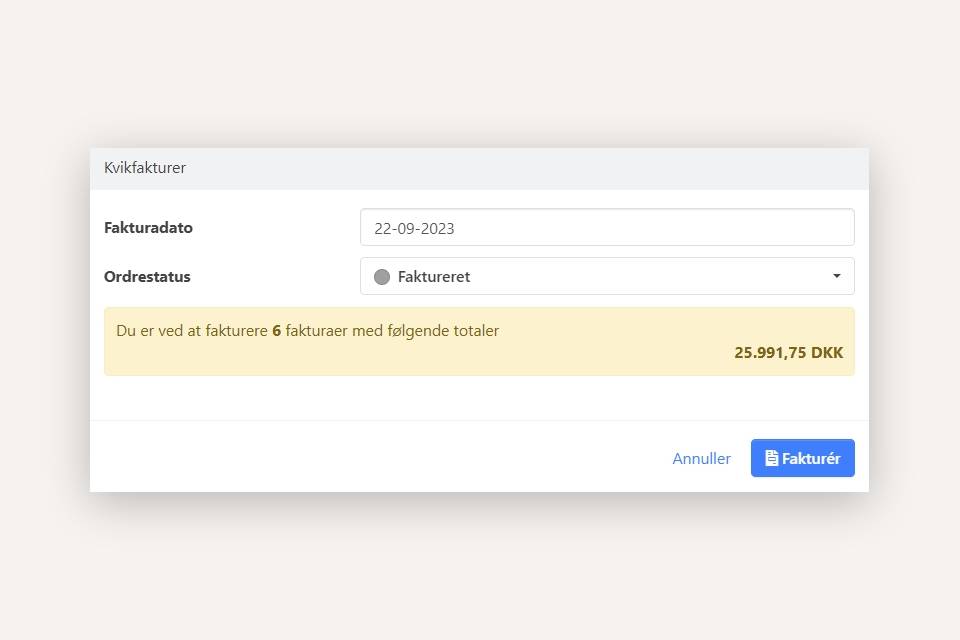Click the backdrop outside the dialog

pos(480,570)
